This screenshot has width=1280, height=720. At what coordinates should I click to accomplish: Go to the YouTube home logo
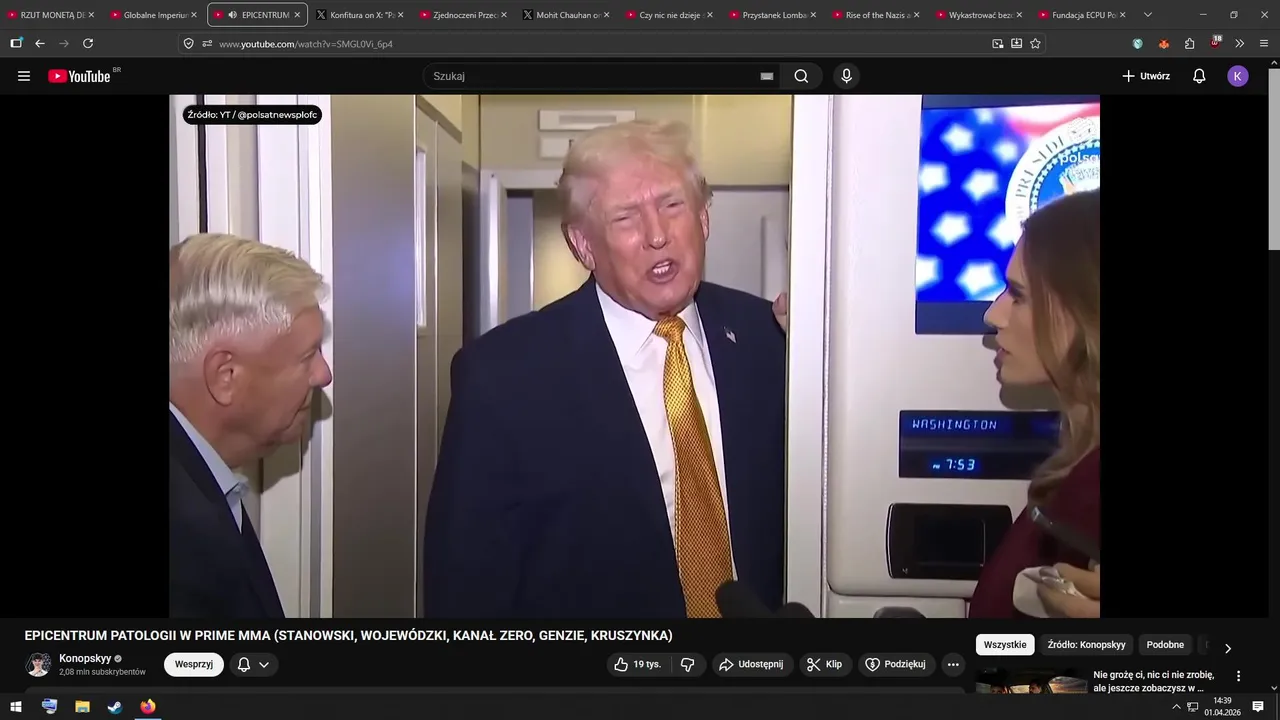(x=80, y=76)
